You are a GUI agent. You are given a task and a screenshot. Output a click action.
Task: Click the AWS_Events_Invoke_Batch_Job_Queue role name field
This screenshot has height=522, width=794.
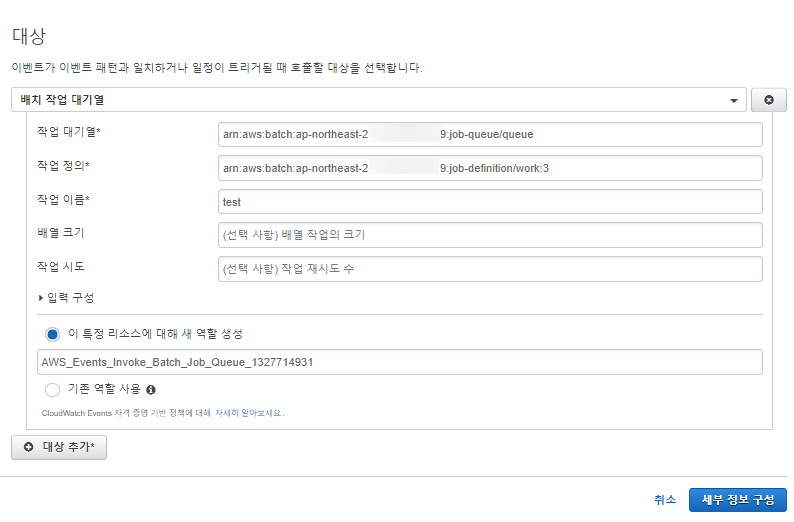(400, 362)
